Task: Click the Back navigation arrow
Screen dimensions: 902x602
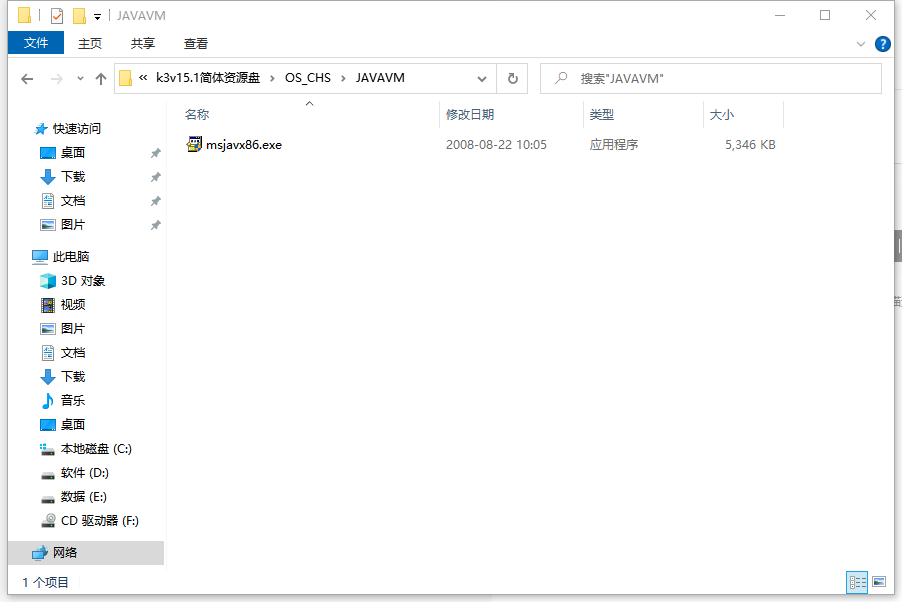Action: coord(27,77)
